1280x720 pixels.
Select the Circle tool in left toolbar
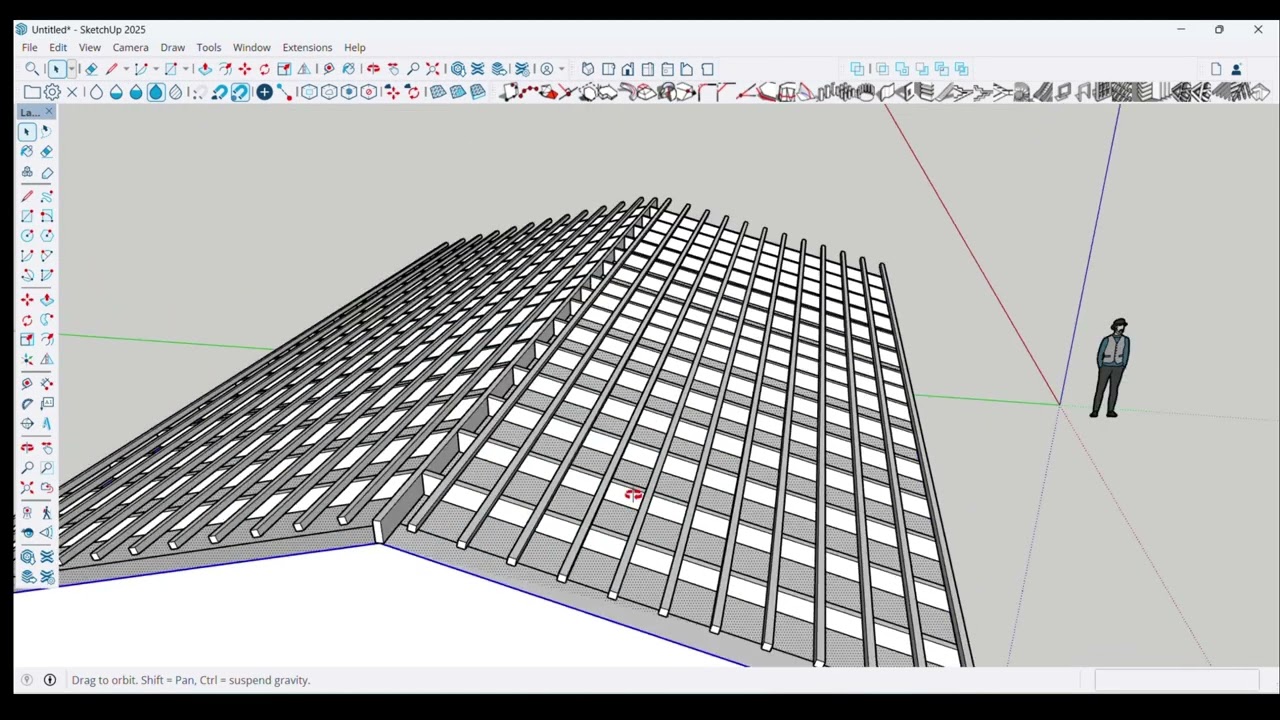pos(27,236)
